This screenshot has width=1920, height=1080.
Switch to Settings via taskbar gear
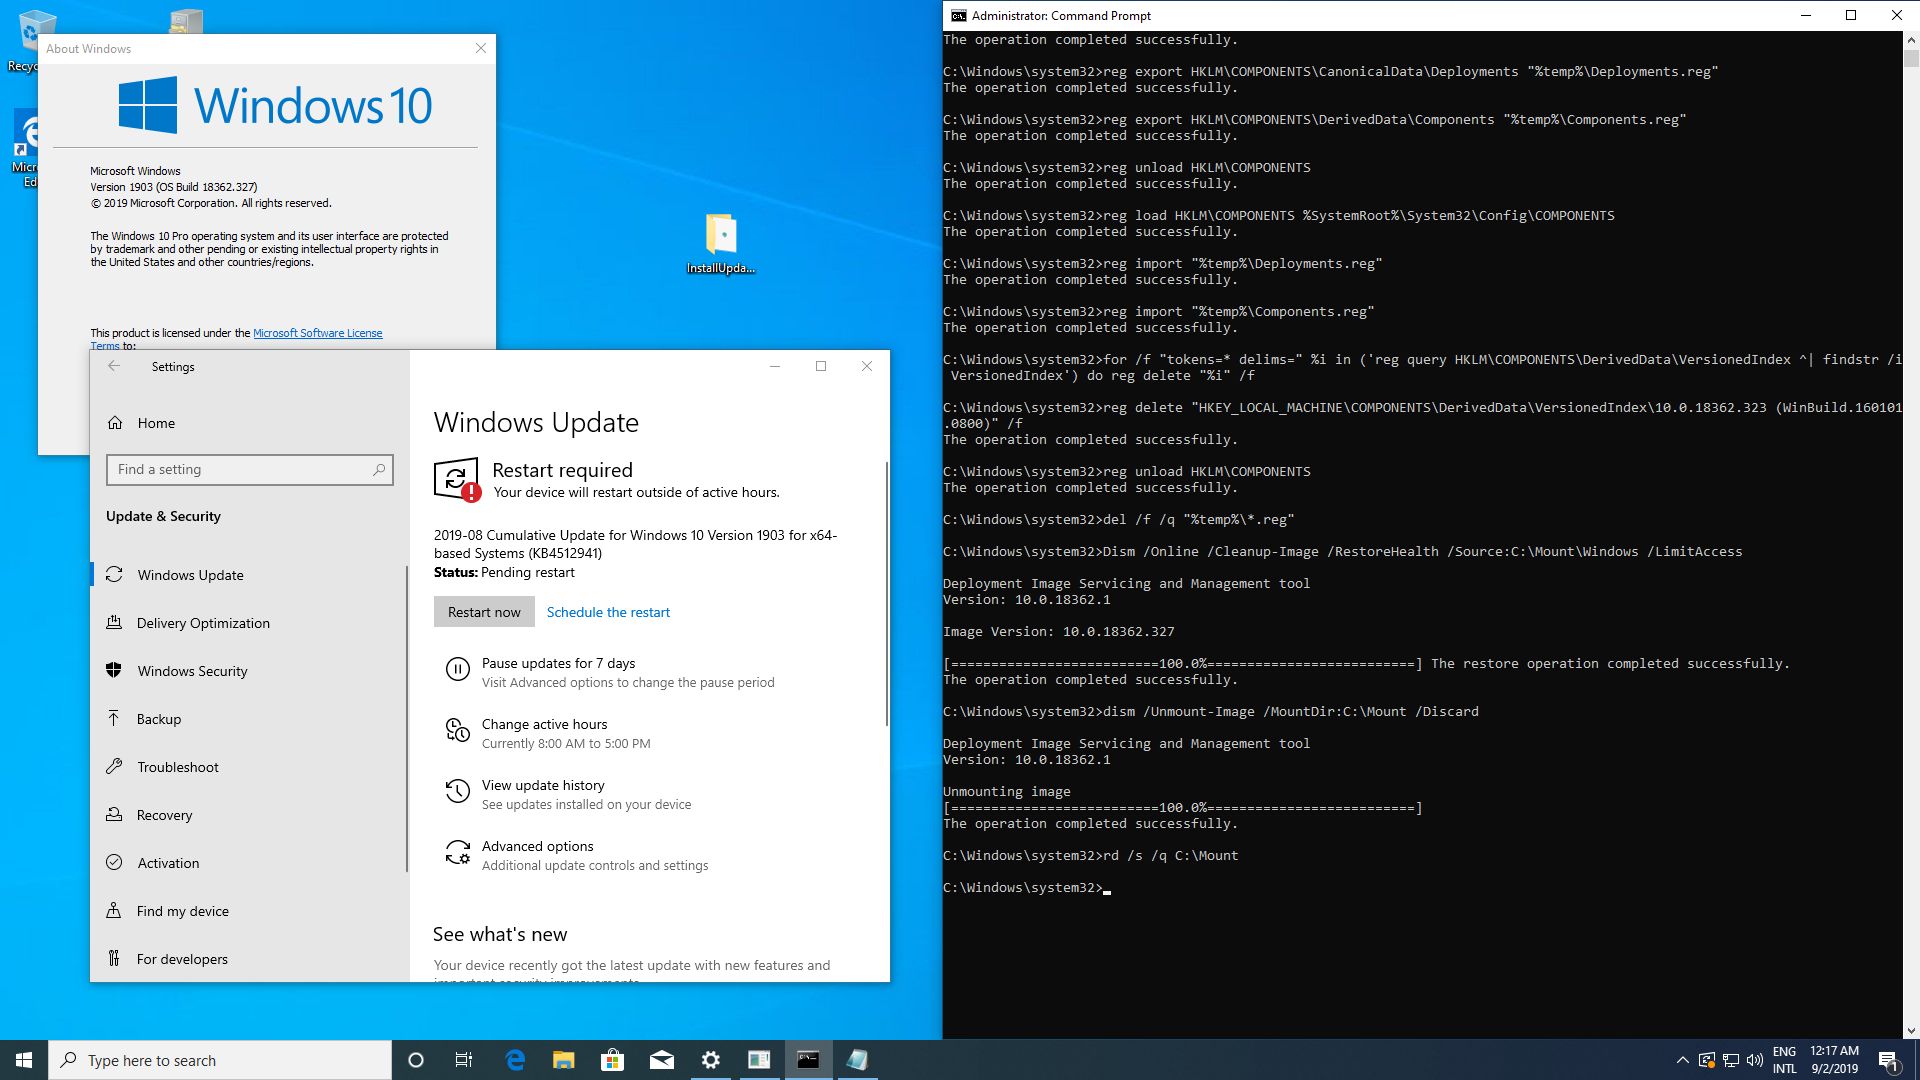coord(710,1060)
